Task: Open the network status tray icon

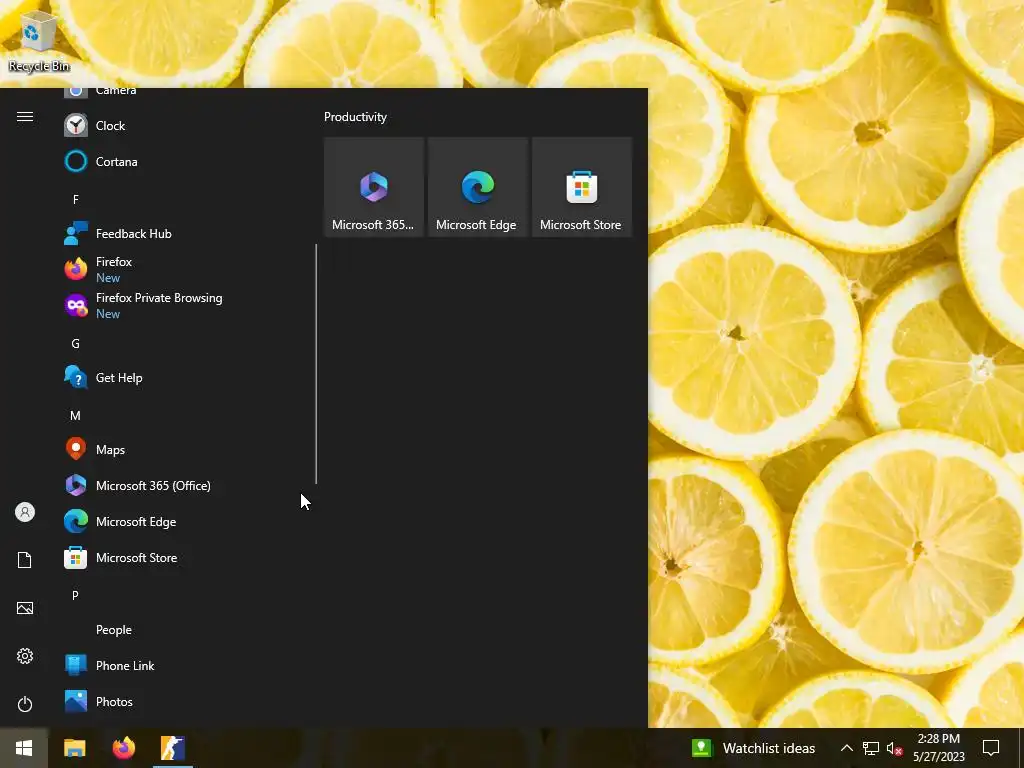Action: coord(871,748)
